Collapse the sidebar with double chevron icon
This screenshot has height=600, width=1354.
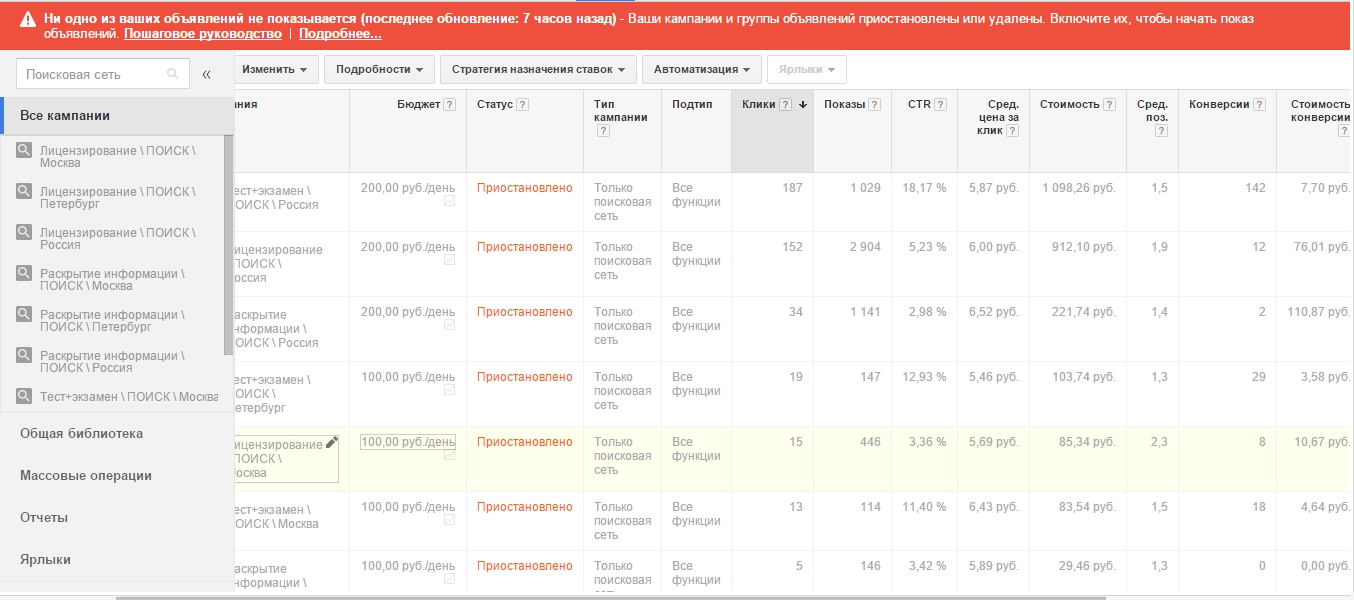click(206, 74)
